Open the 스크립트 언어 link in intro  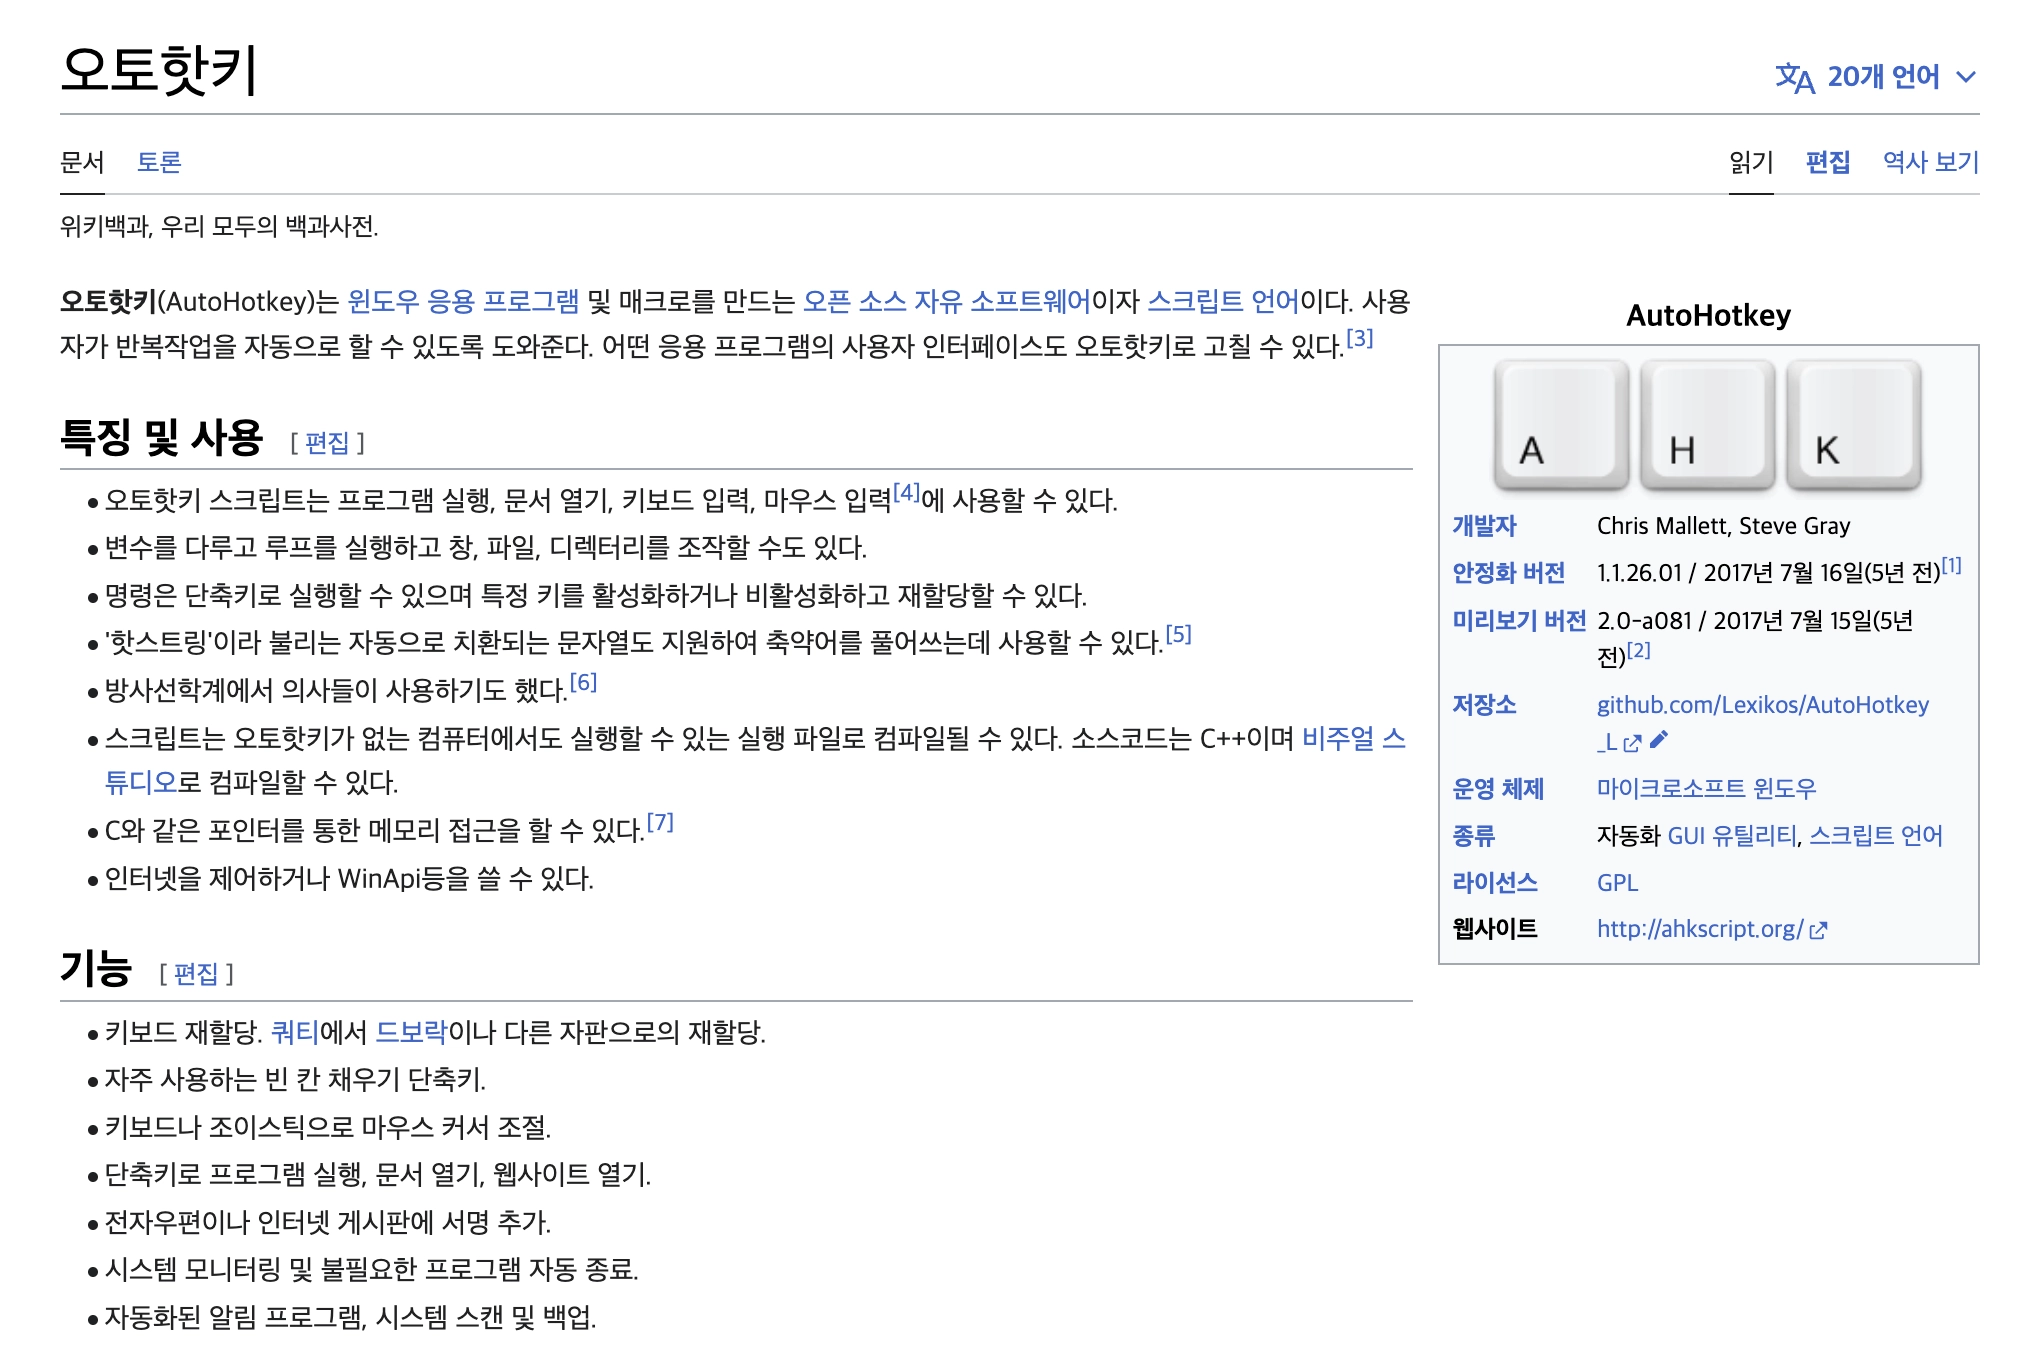click(1223, 301)
